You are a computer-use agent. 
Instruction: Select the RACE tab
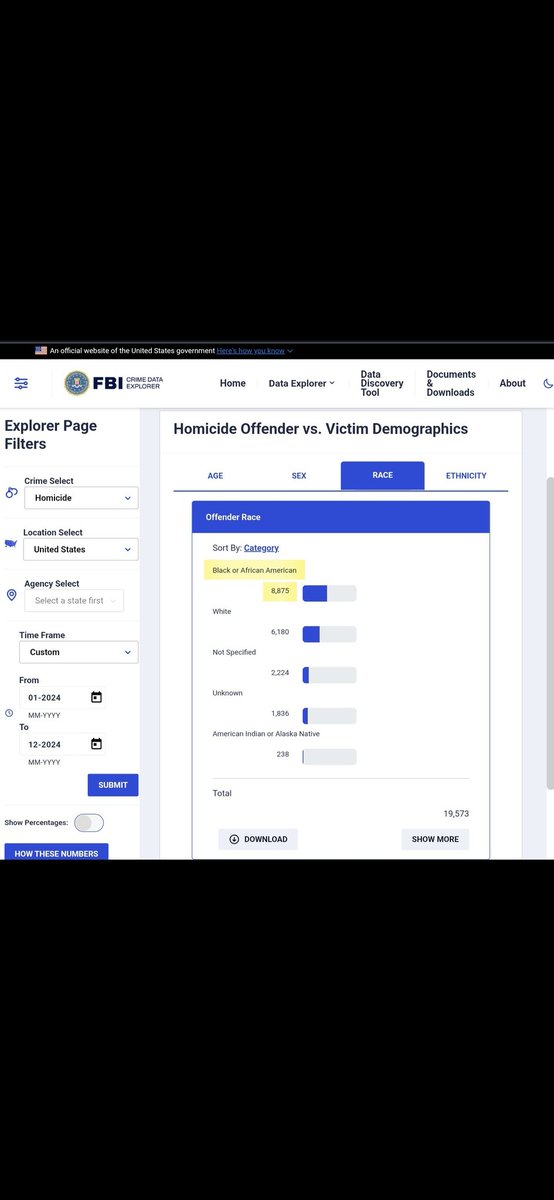click(x=382, y=476)
